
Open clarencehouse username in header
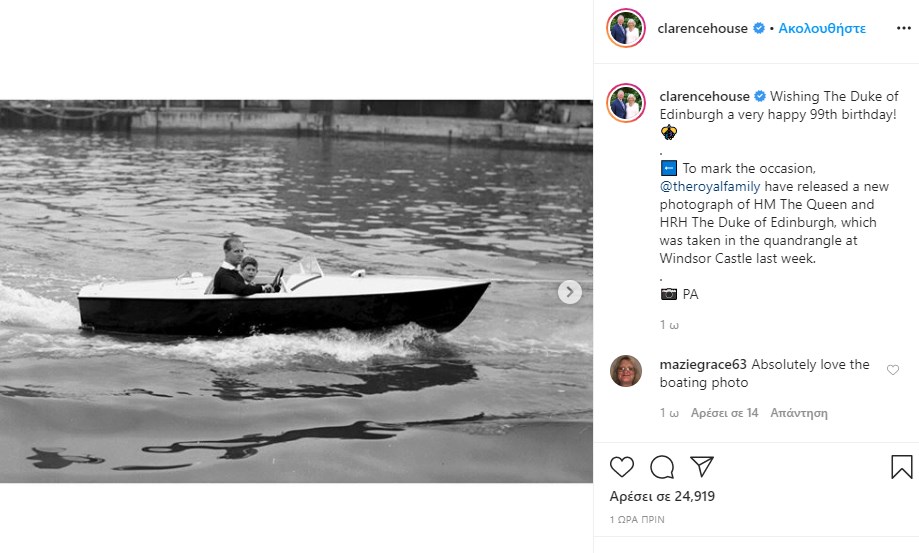coord(702,28)
